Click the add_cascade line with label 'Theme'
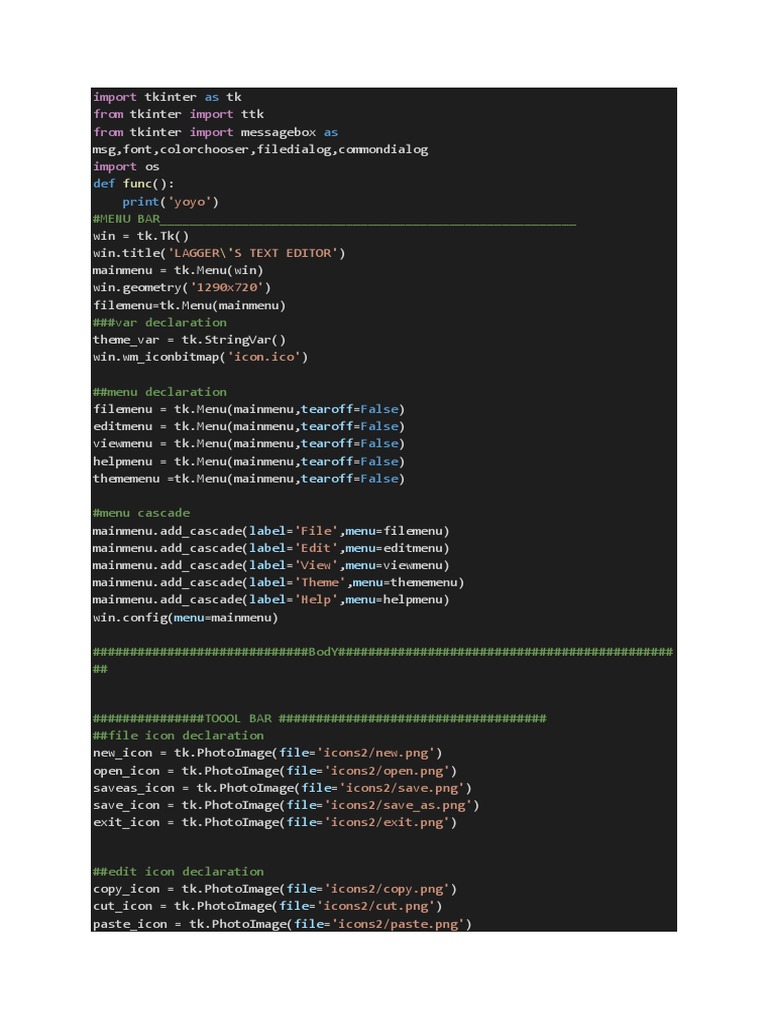 pyautogui.click(x=278, y=582)
